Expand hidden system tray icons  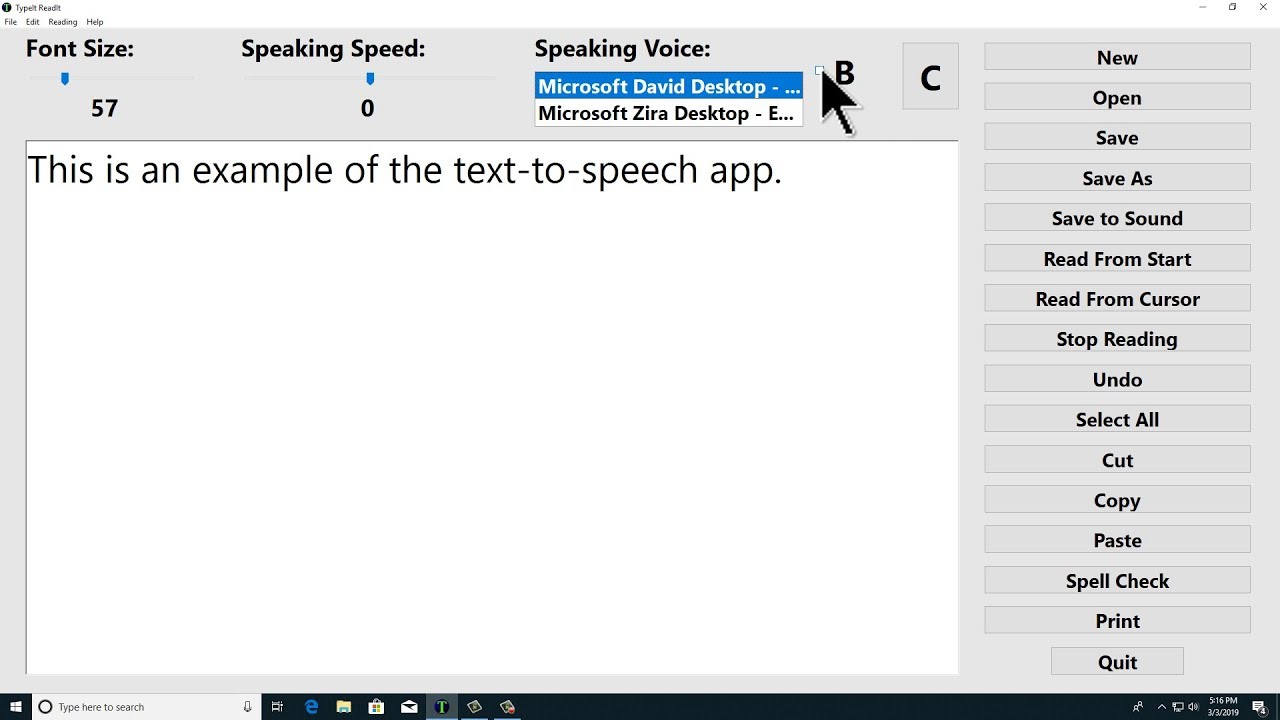click(x=1161, y=706)
